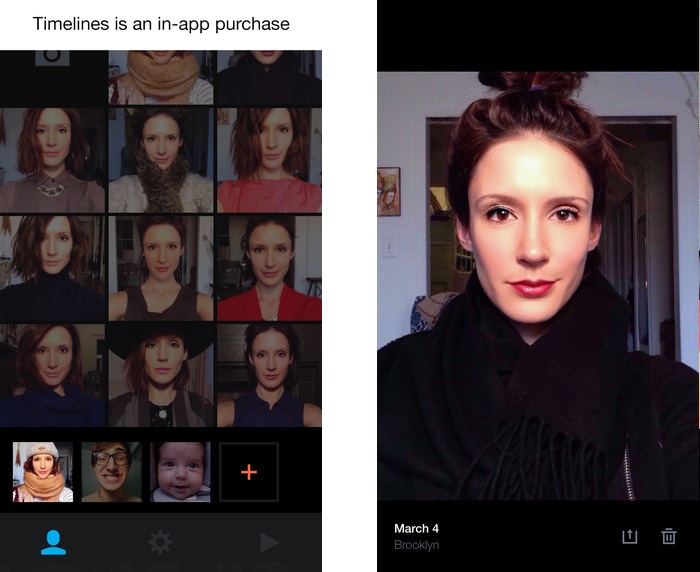Play the timeline with the play icon
The width and height of the screenshot is (700, 572).
269,543
